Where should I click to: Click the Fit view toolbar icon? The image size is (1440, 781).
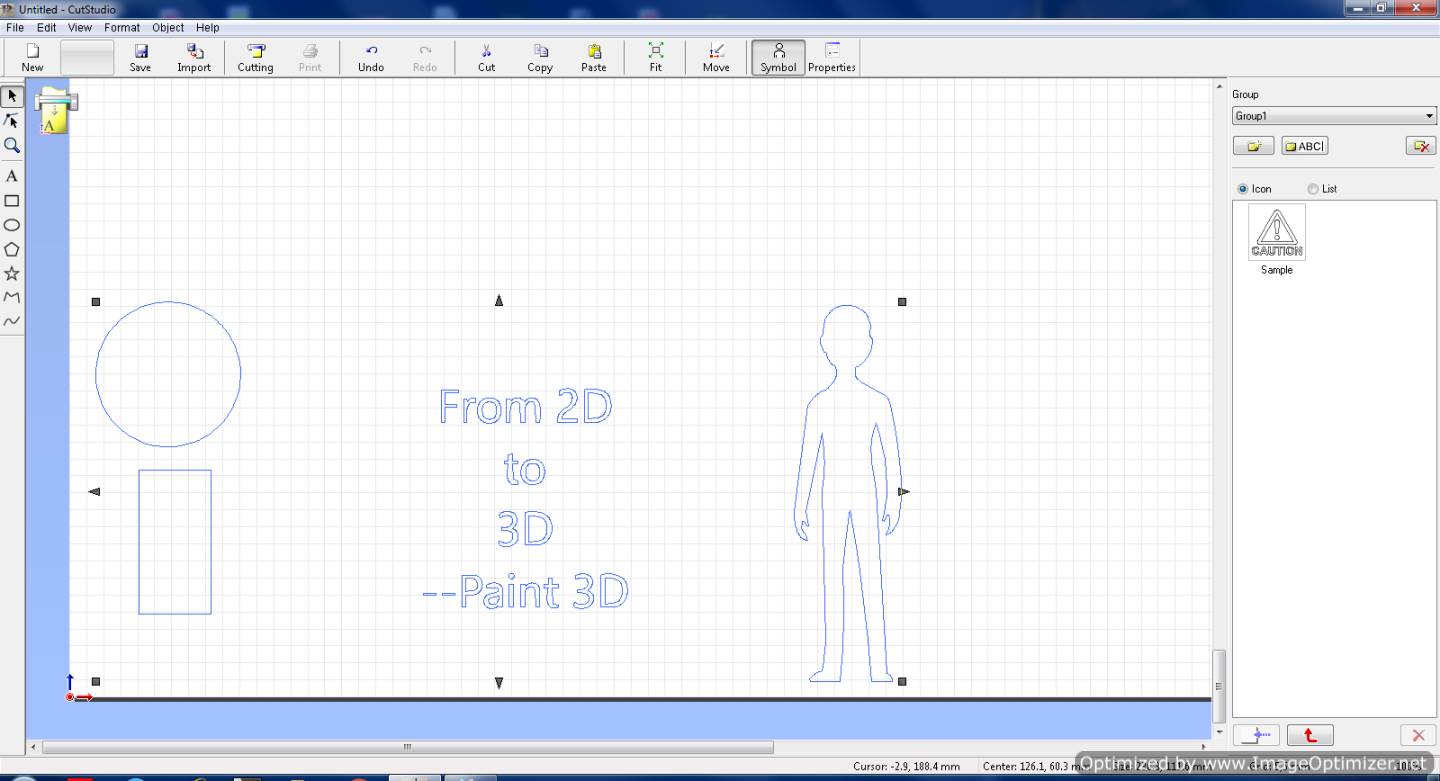click(655, 57)
